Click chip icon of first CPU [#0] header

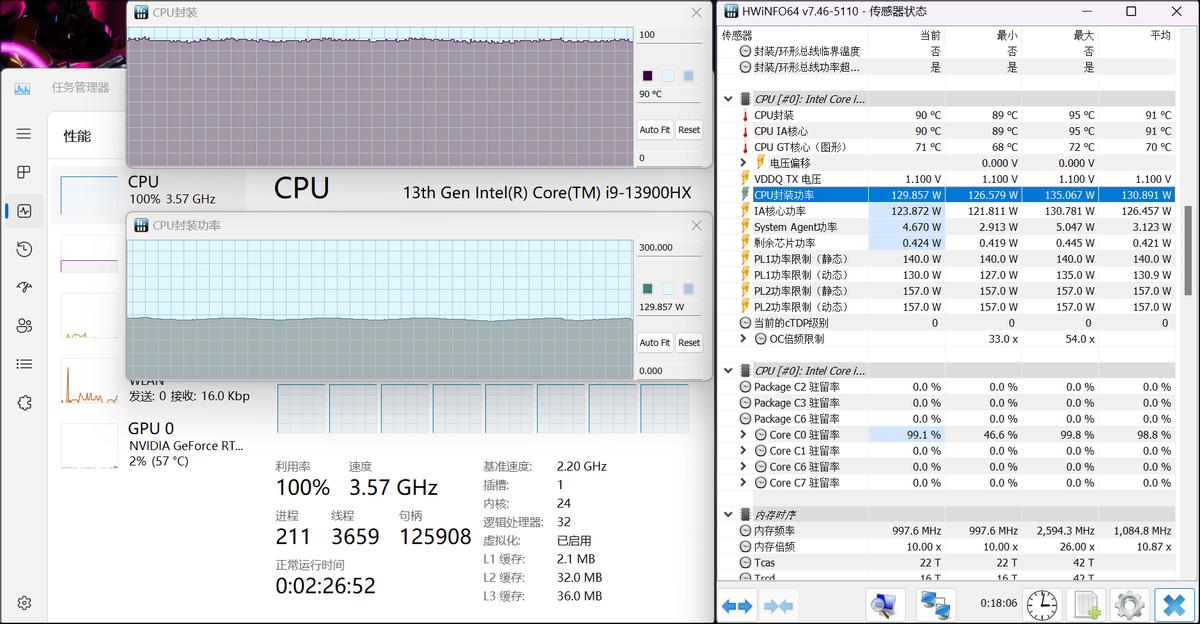click(x=745, y=99)
